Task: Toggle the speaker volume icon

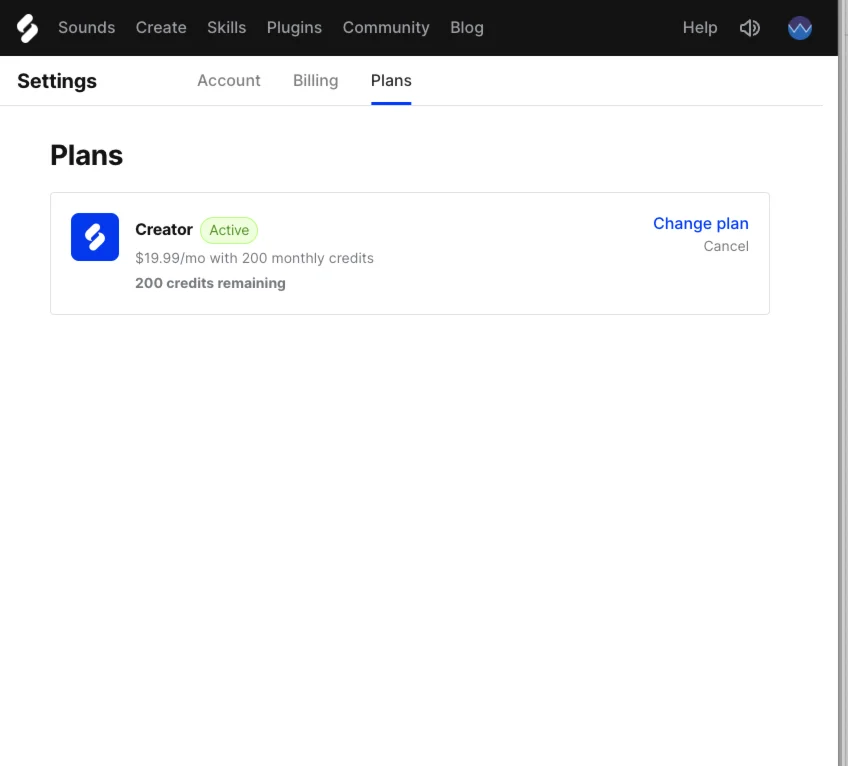Action: click(750, 28)
